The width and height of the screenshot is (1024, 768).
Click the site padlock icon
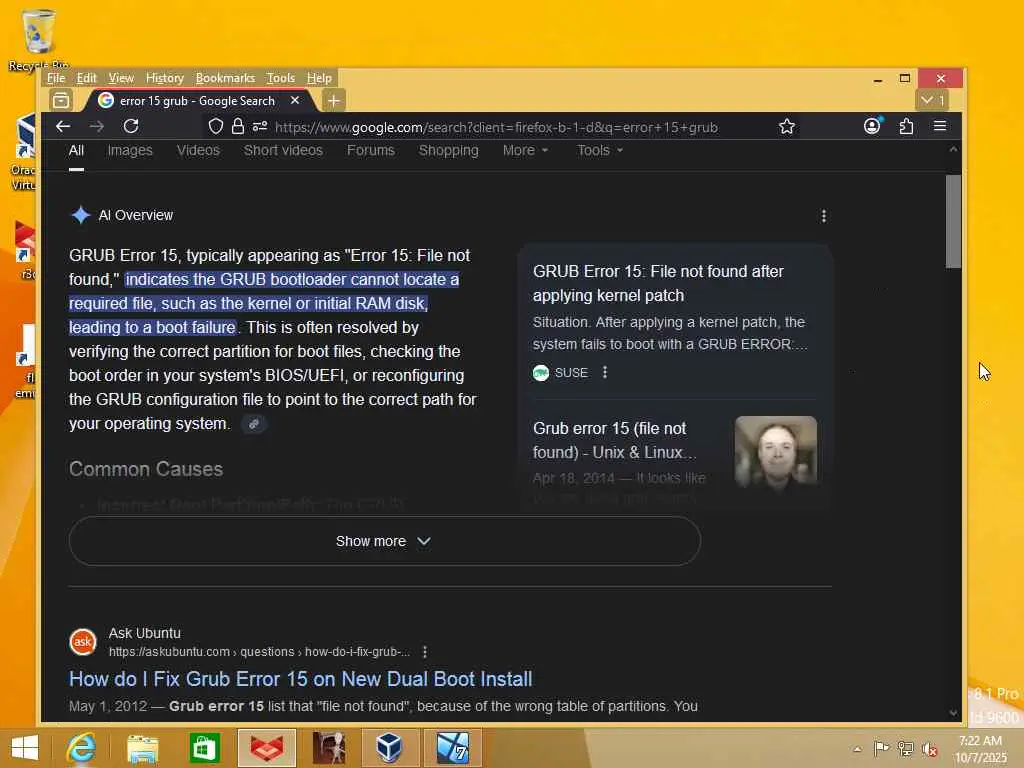[238, 126]
